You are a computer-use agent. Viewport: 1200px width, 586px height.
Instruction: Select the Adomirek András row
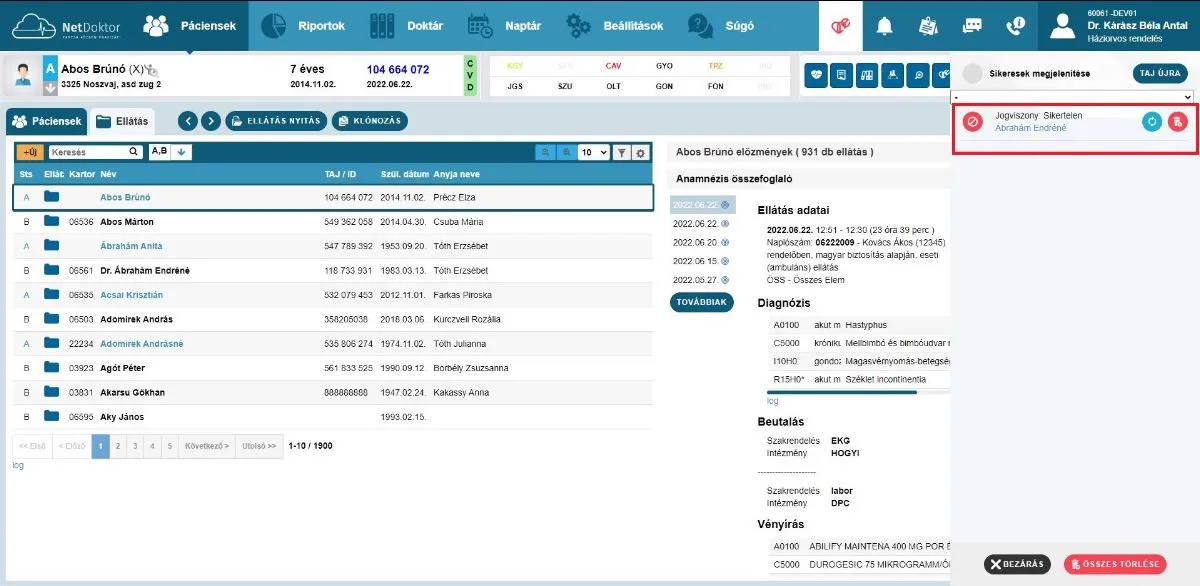[332, 319]
